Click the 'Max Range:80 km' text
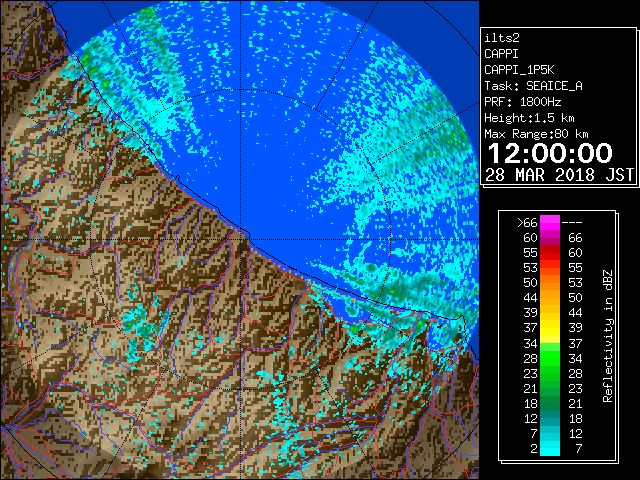This screenshot has width=640, height=480. pyautogui.click(x=536, y=134)
